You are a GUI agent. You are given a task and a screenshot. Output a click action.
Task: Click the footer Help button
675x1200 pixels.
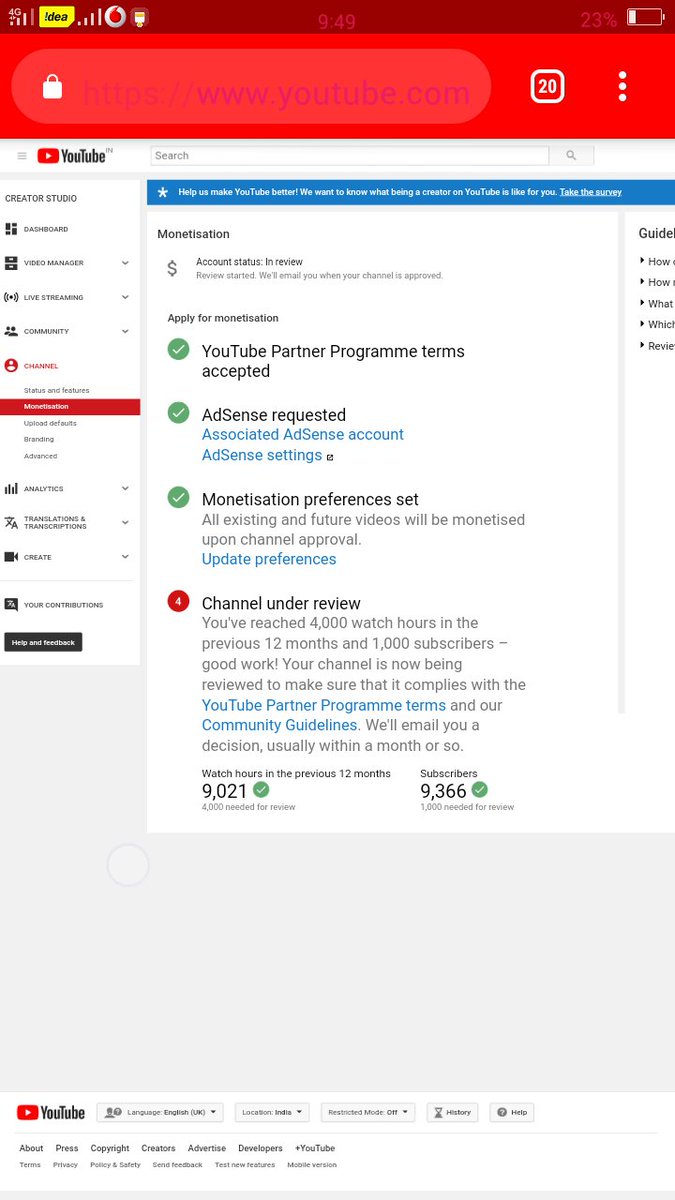pos(512,1112)
